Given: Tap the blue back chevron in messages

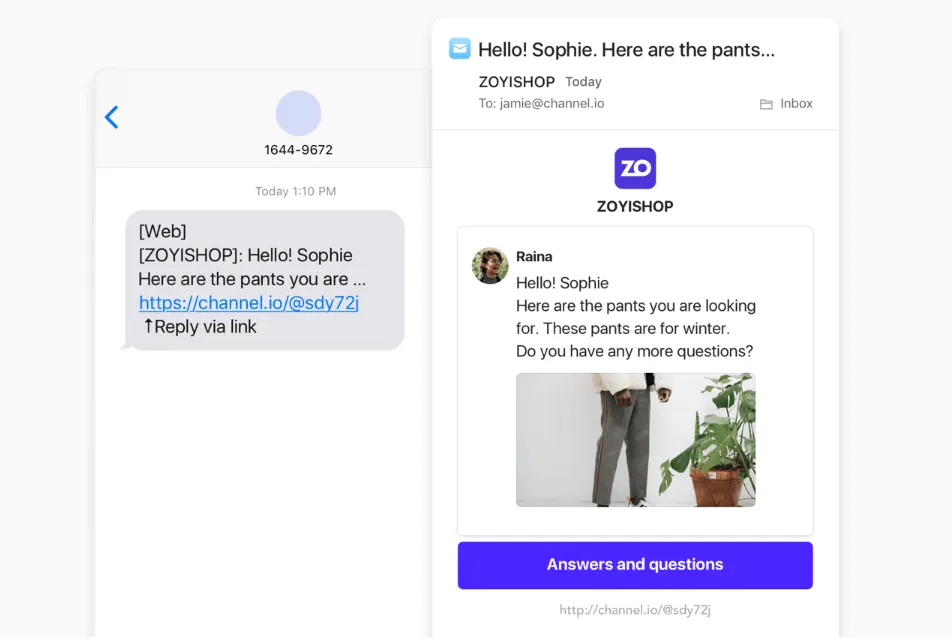Looking at the screenshot, I should (x=112, y=117).
